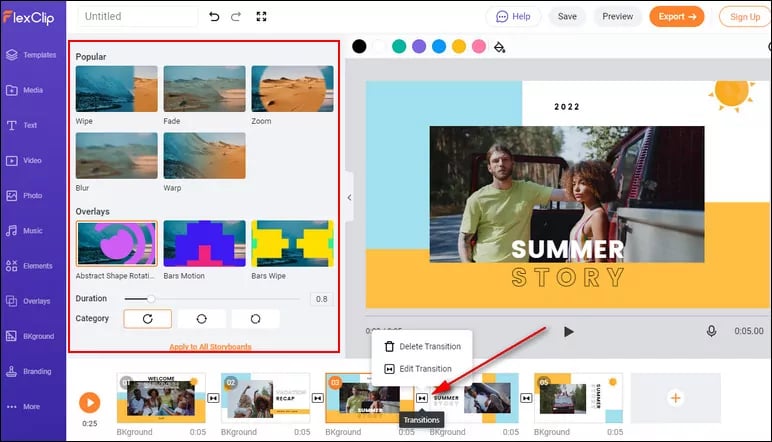Click the undo arrow icon
Viewport: 772px width, 442px height.
pyautogui.click(x=214, y=17)
